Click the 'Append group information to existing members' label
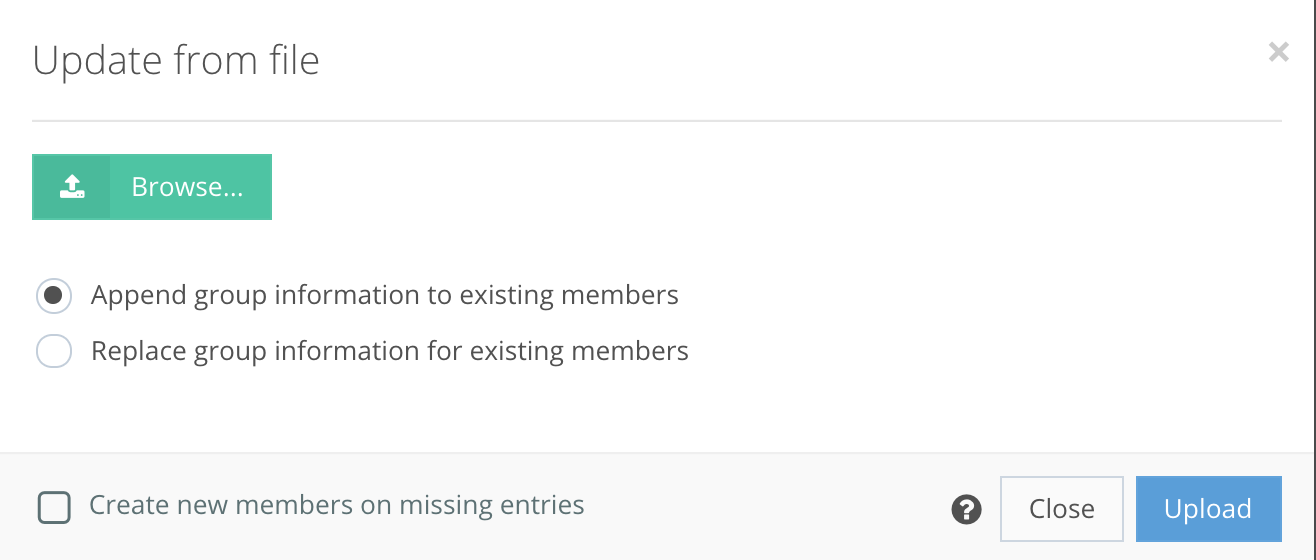1316x560 pixels. click(385, 296)
